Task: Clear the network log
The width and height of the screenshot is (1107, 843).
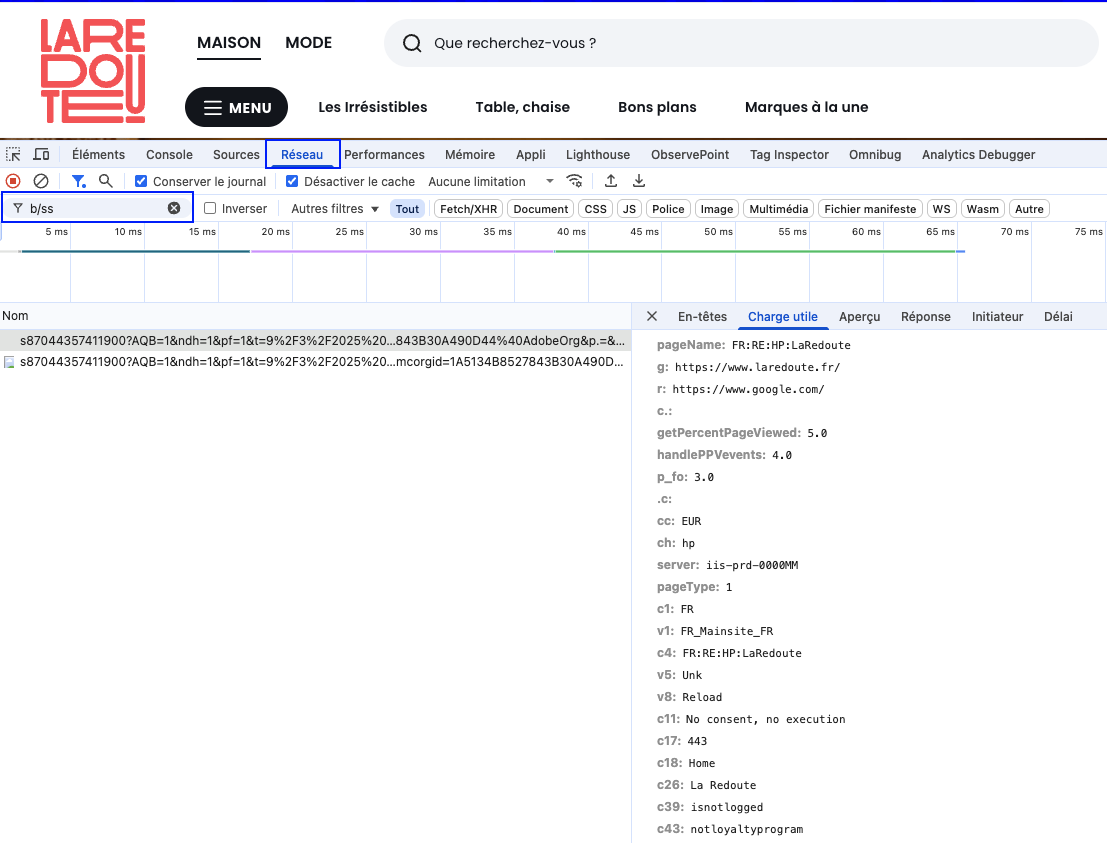Action: (x=41, y=181)
